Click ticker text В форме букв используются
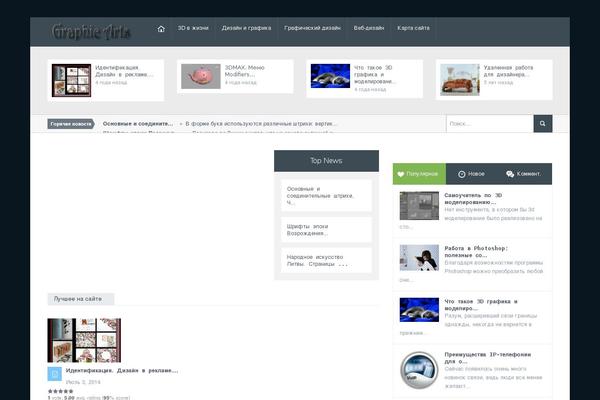This screenshot has width=600, height=400. tap(261, 124)
